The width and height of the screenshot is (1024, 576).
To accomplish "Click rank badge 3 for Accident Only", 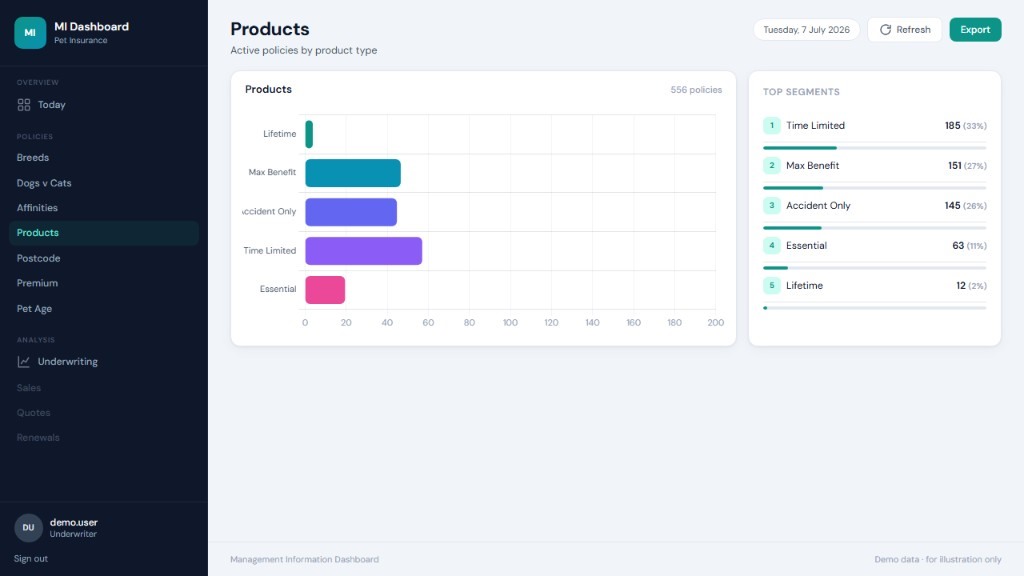I will 771,206.
